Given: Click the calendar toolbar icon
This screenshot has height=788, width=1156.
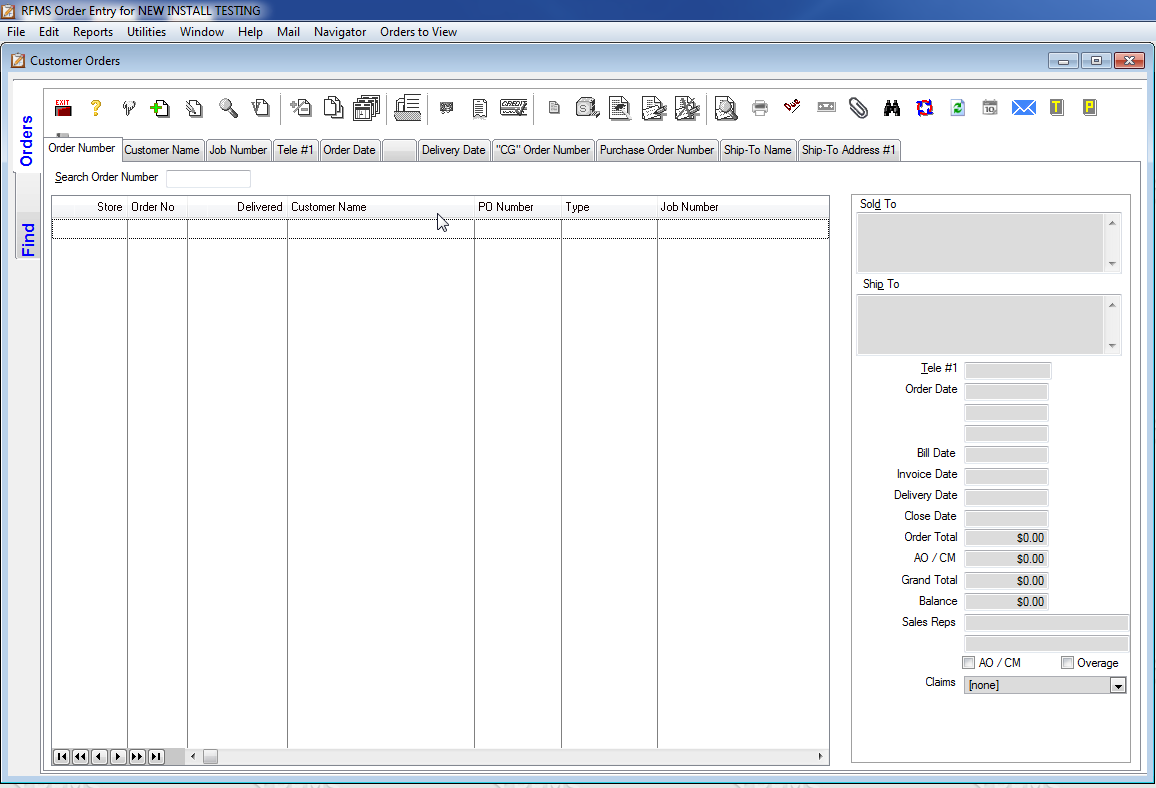Looking at the screenshot, I should coord(990,107).
